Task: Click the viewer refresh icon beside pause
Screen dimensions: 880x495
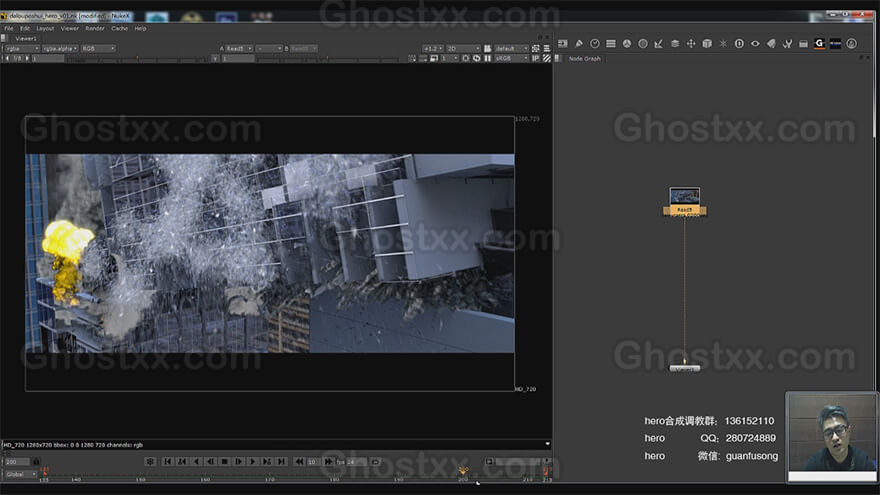Action: [x=476, y=58]
